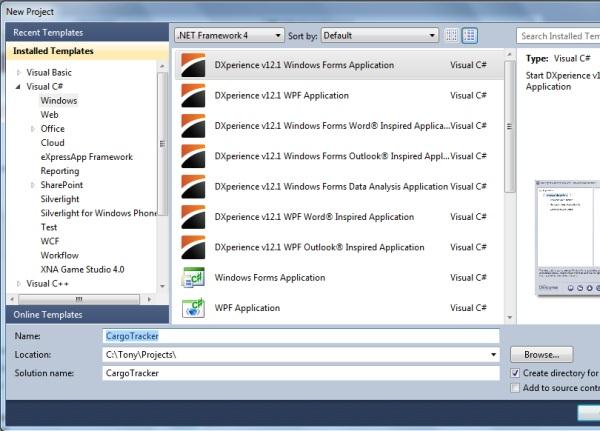Click the tree panel vertical scrollbar thumb
600x431 pixels.
162,144
